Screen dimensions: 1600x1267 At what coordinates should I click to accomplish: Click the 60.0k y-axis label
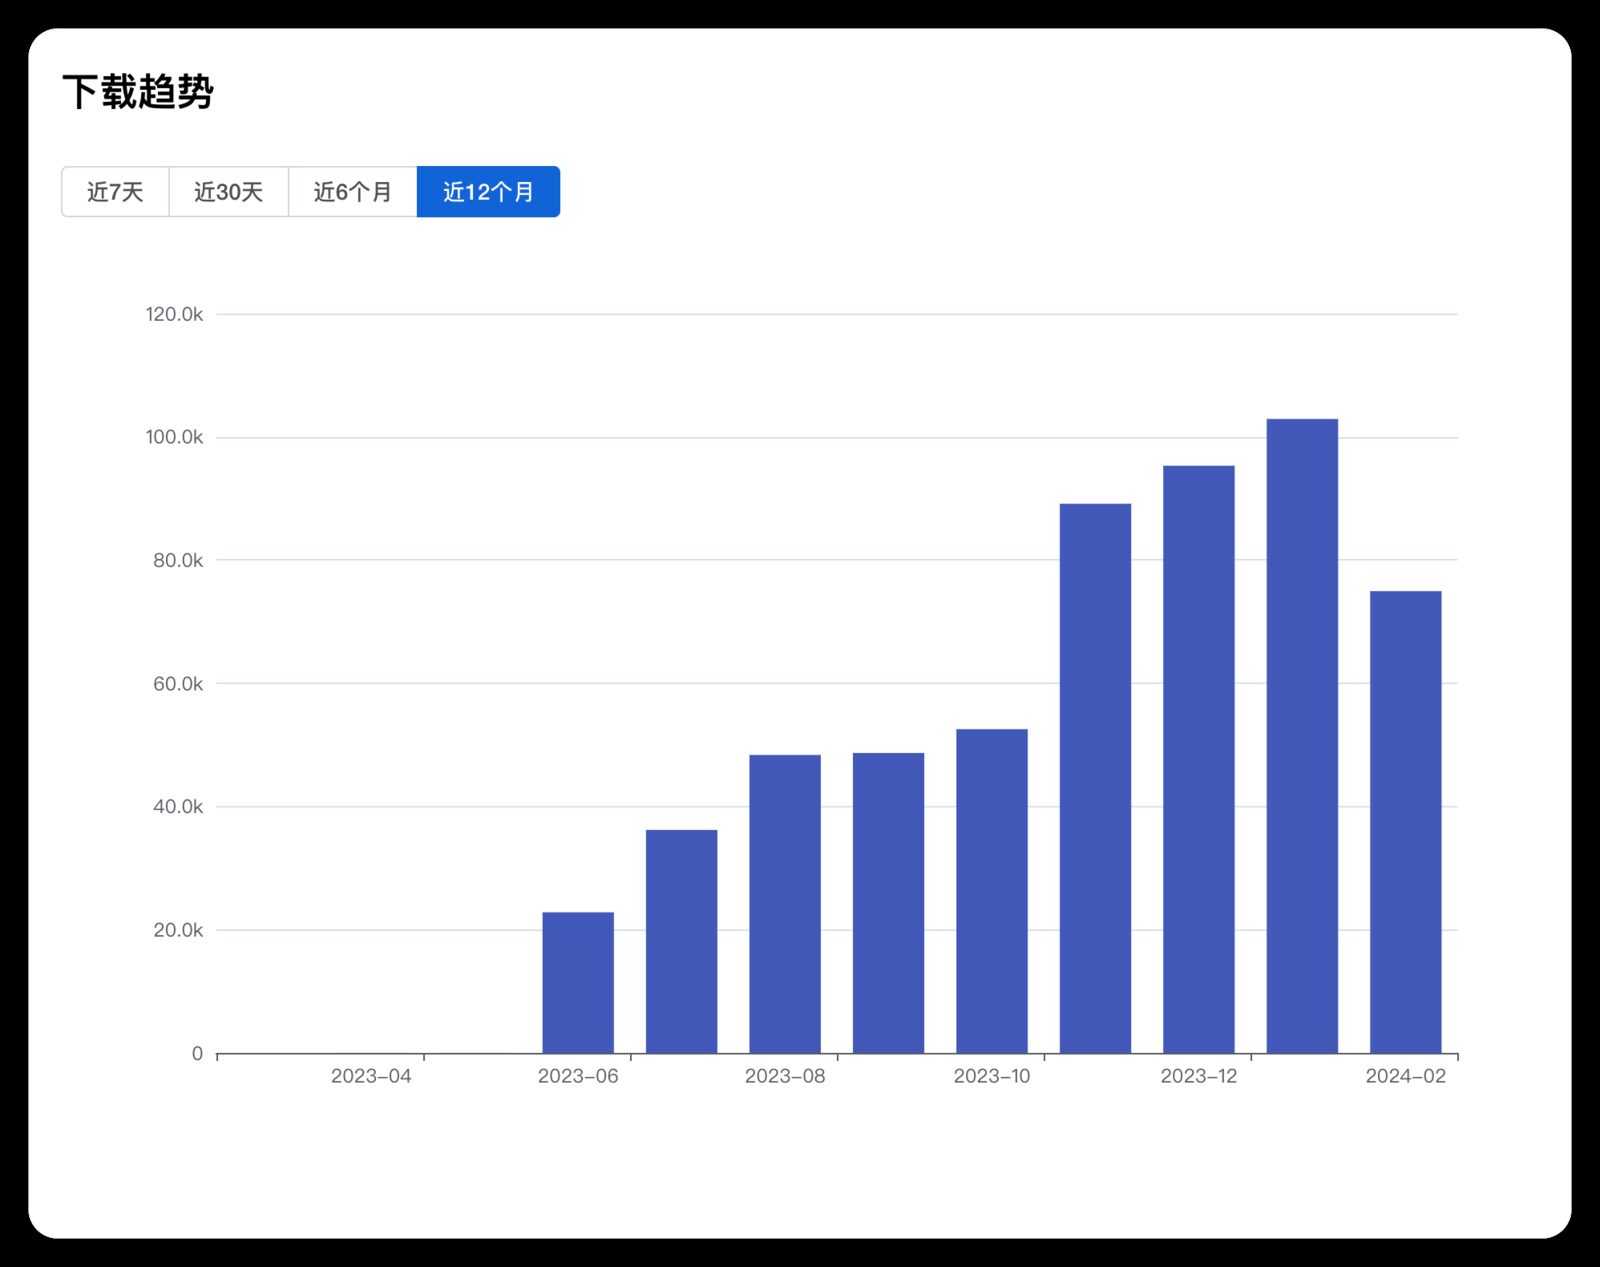[x=178, y=684]
